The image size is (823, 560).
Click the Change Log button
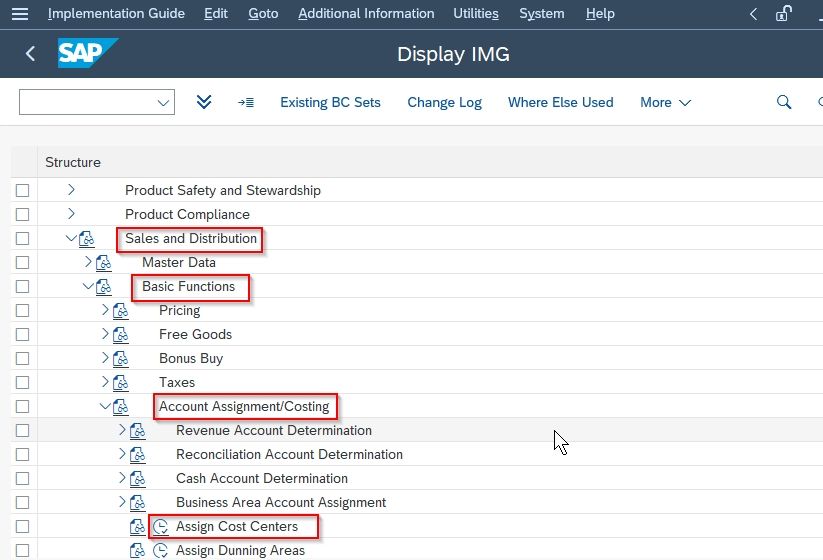tap(445, 102)
